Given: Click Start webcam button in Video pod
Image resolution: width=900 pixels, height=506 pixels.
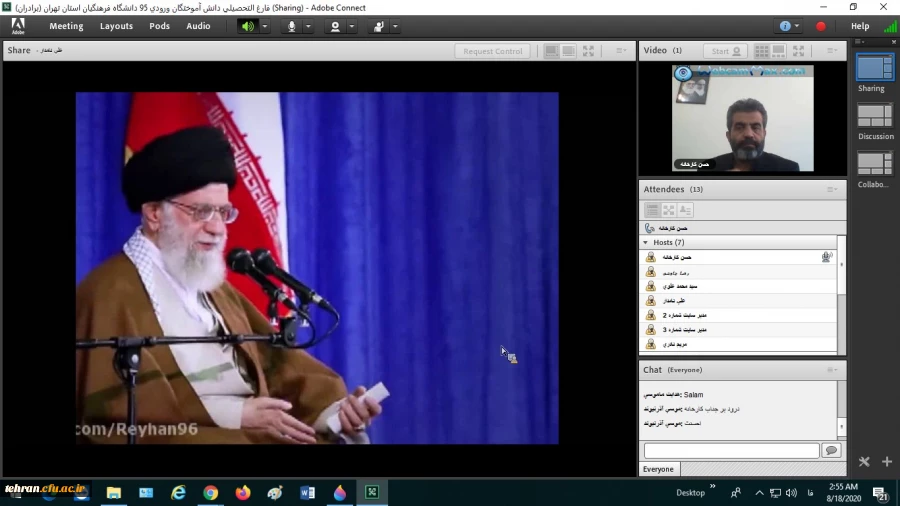Looking at the screenshot, I should [x=725, y=51].
